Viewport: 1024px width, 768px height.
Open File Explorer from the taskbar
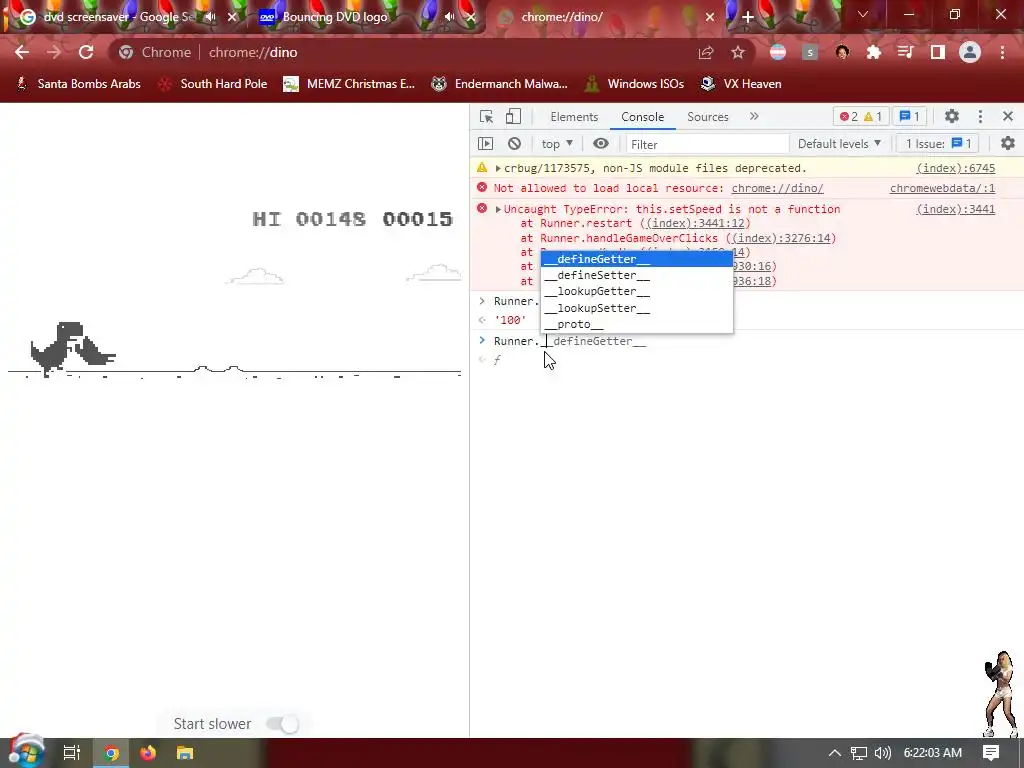click(x=185, y=753)
